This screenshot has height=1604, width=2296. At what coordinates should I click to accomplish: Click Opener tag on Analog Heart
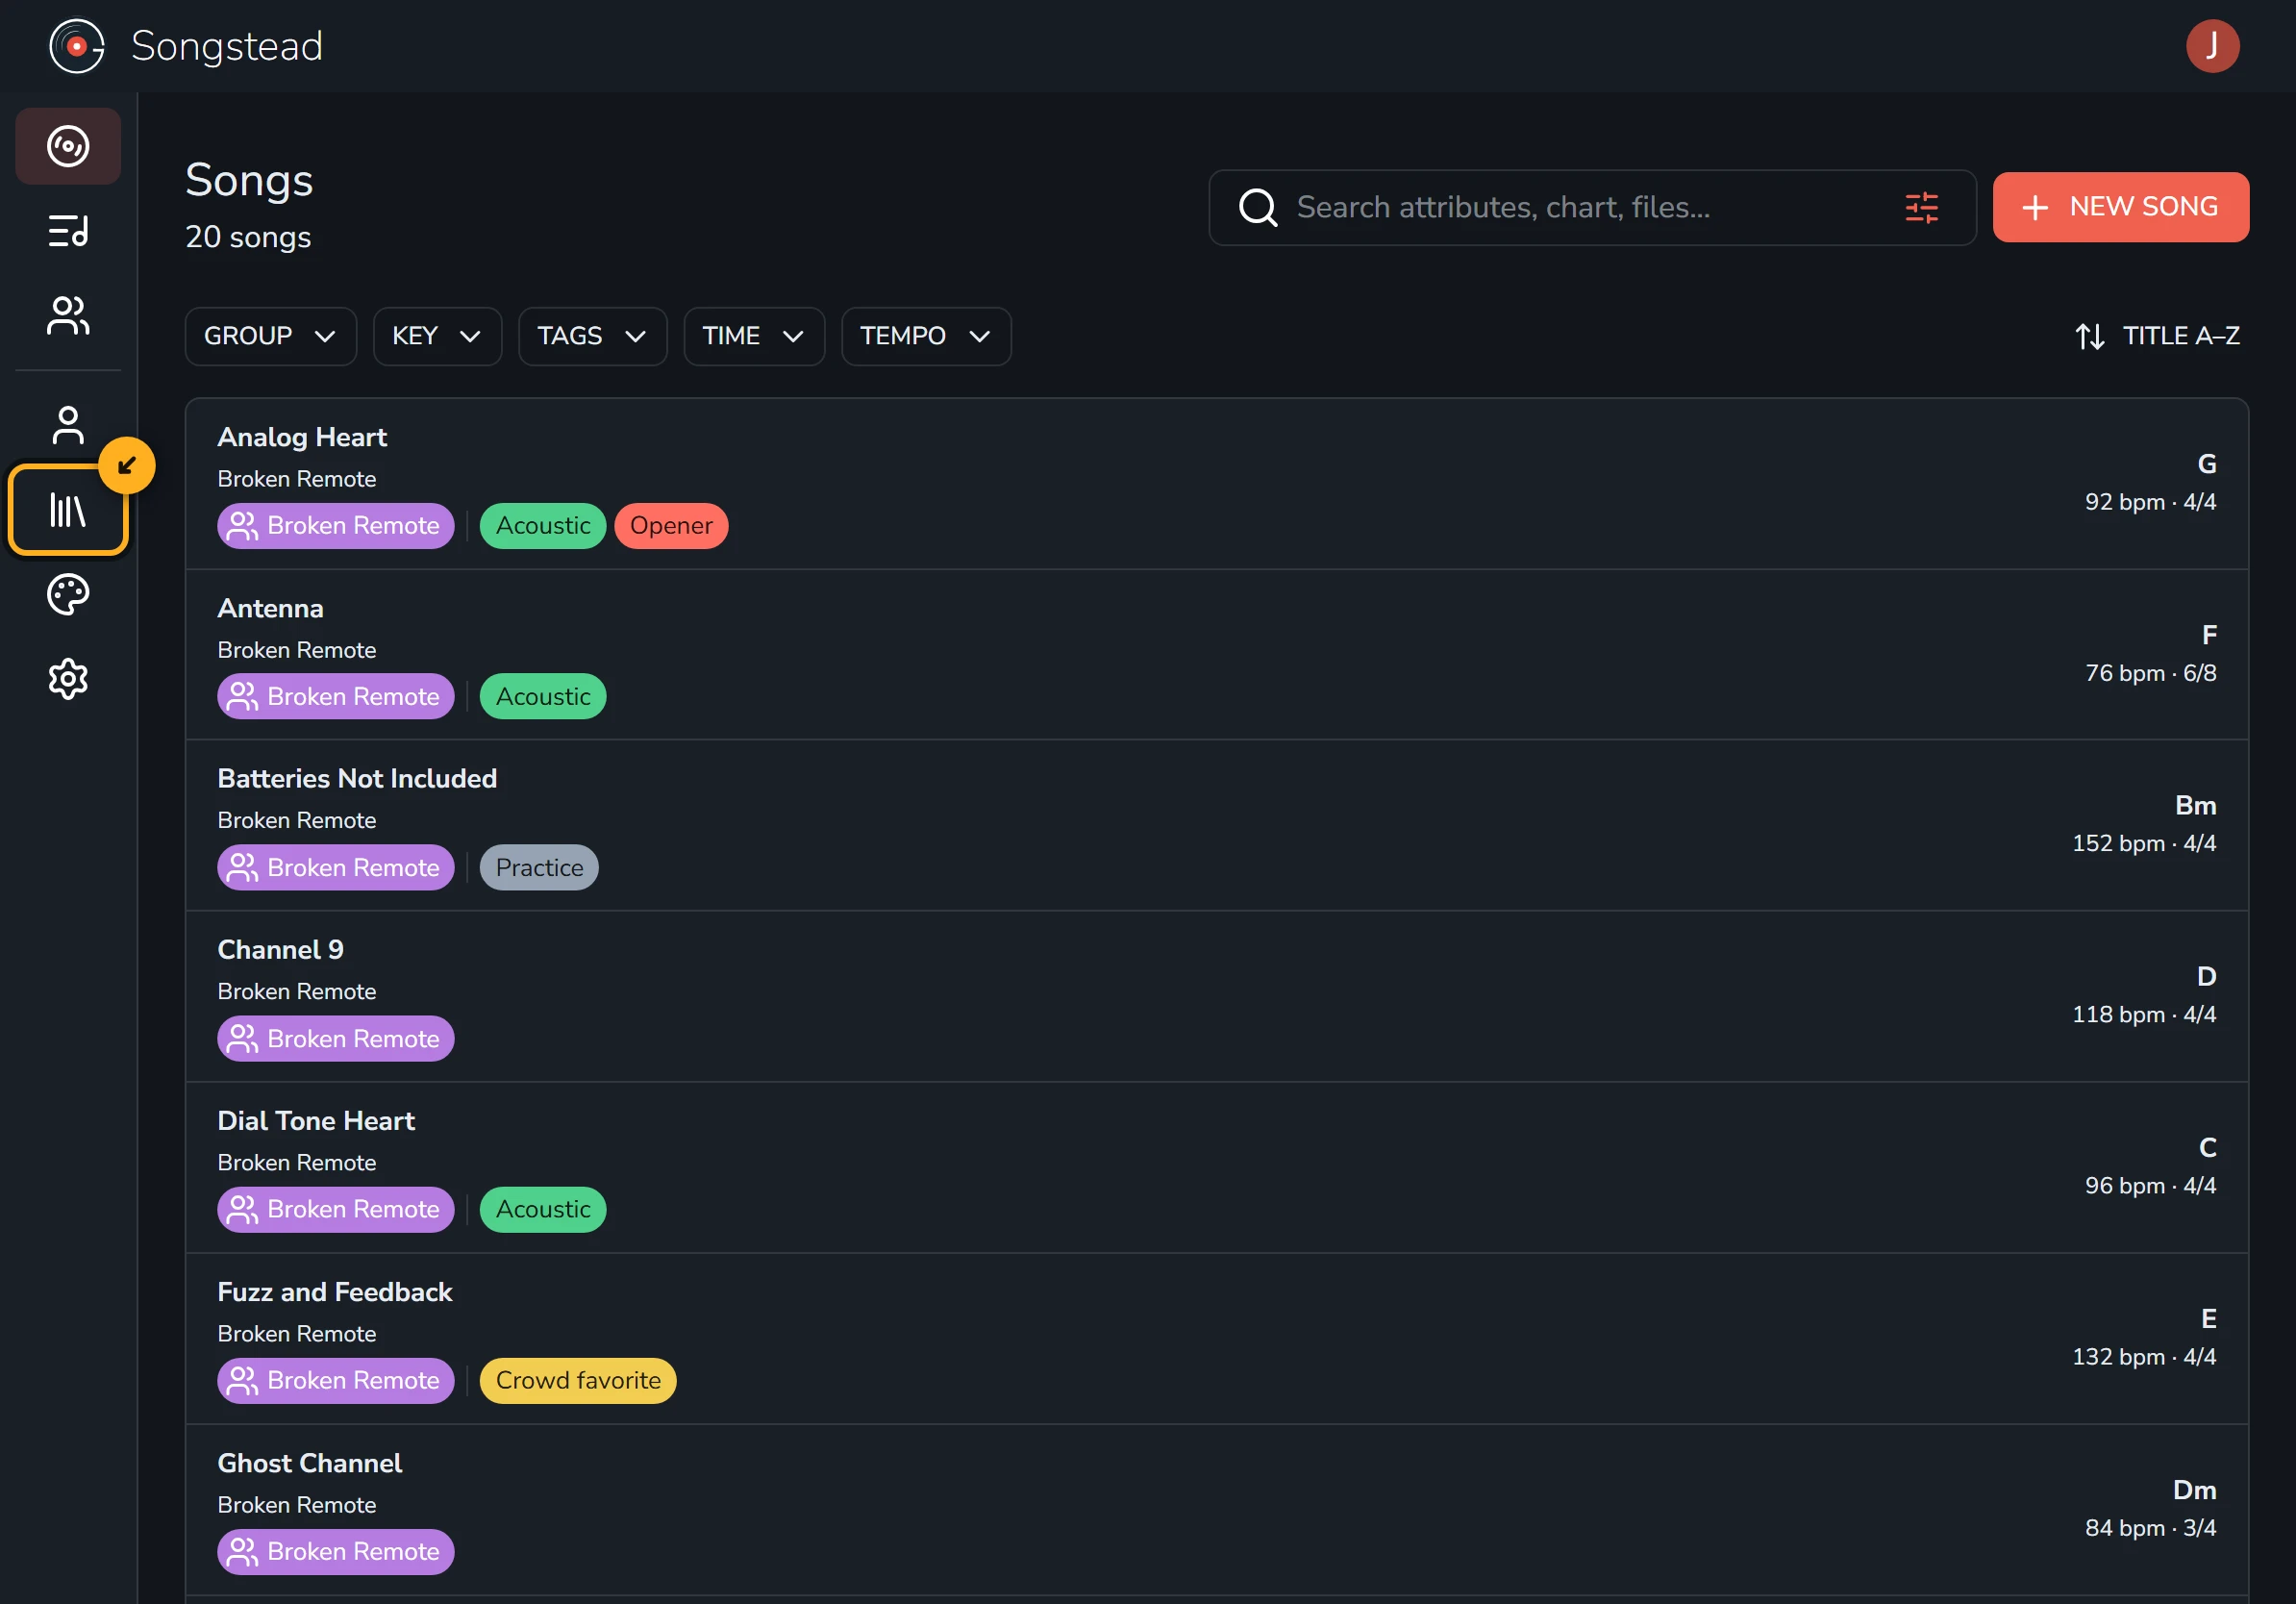(x=671, y=526)
